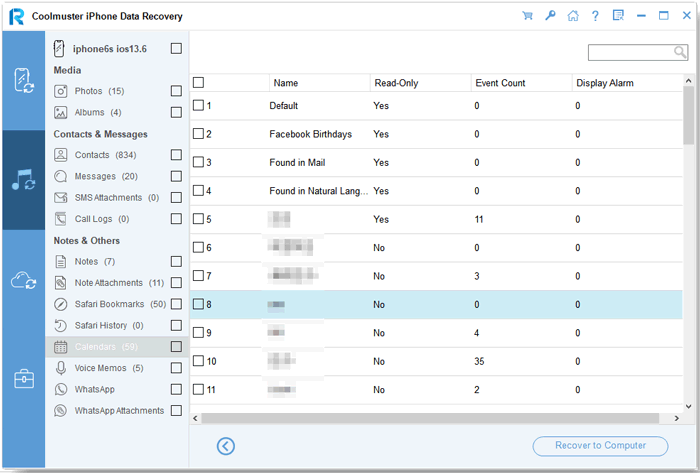Click the Photos category icon
The width and height of the screenshot is (700, 473).
point(60,91)
